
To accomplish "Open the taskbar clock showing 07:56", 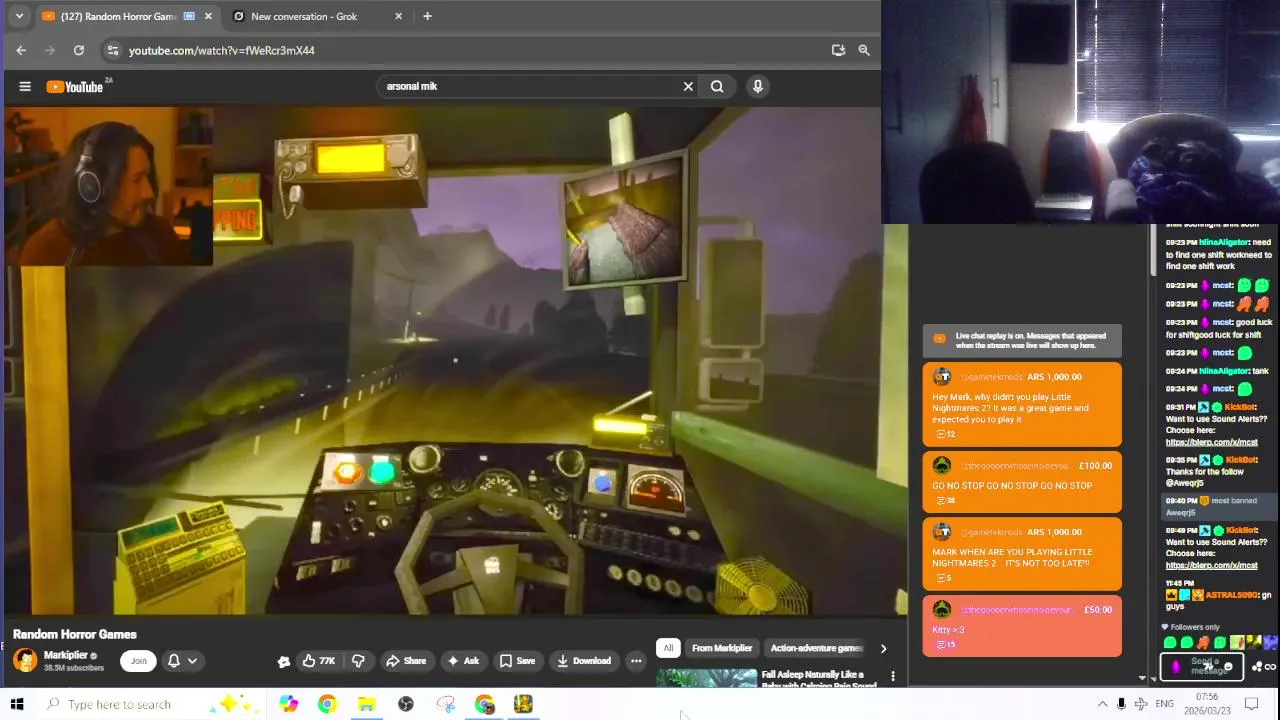I will (1207, 704).
